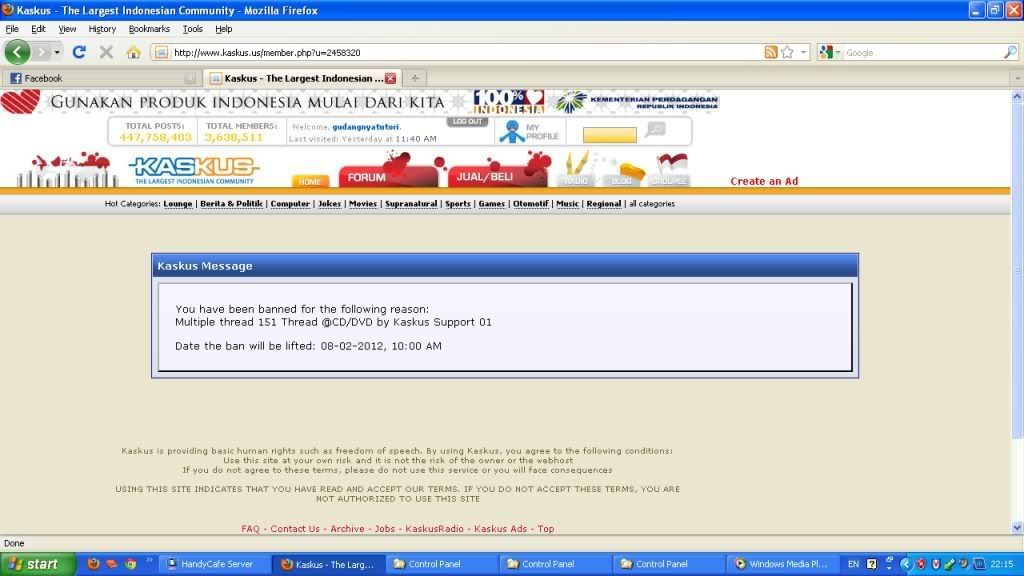The image size is (1024, 576).
Task: Click the gudangnyatutori username link
Action: click(366, 127)
